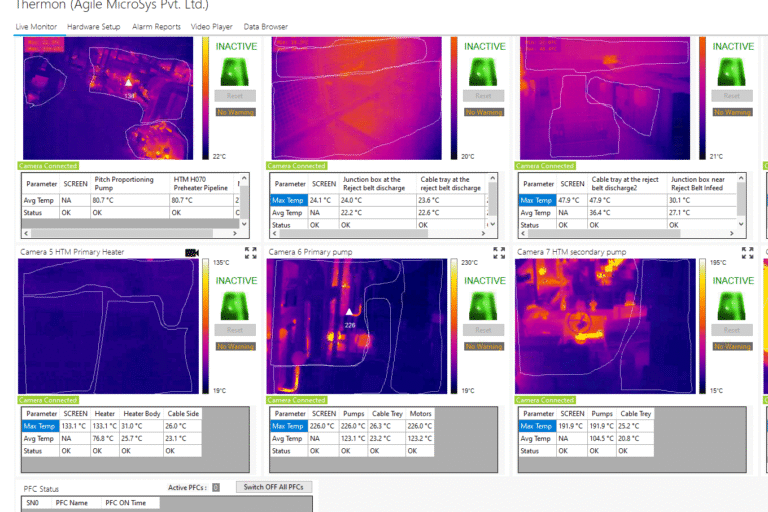Click the 36.4 °C cell
The height and width of the screenshot is (512, 768).
pyautogui.click(x=627, y=213)
